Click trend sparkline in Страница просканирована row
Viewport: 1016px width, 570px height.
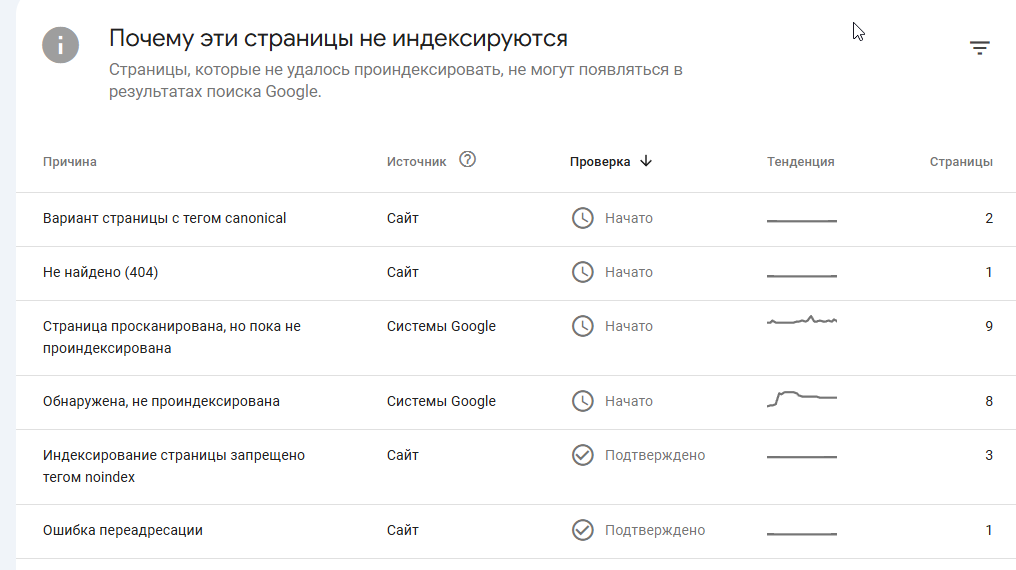pos(801,321)
